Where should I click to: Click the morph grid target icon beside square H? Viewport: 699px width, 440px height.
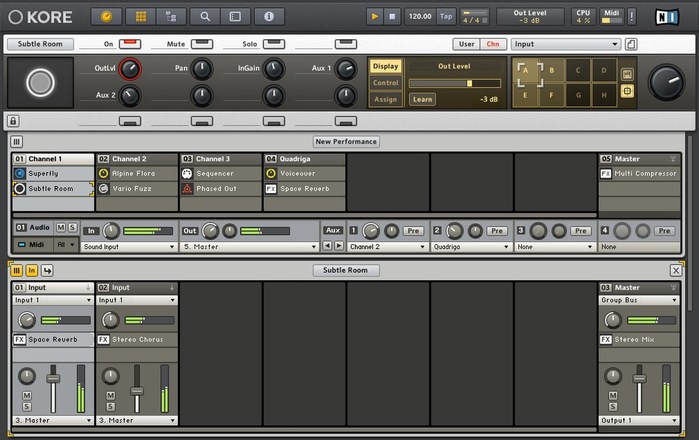tap(627, 91)
